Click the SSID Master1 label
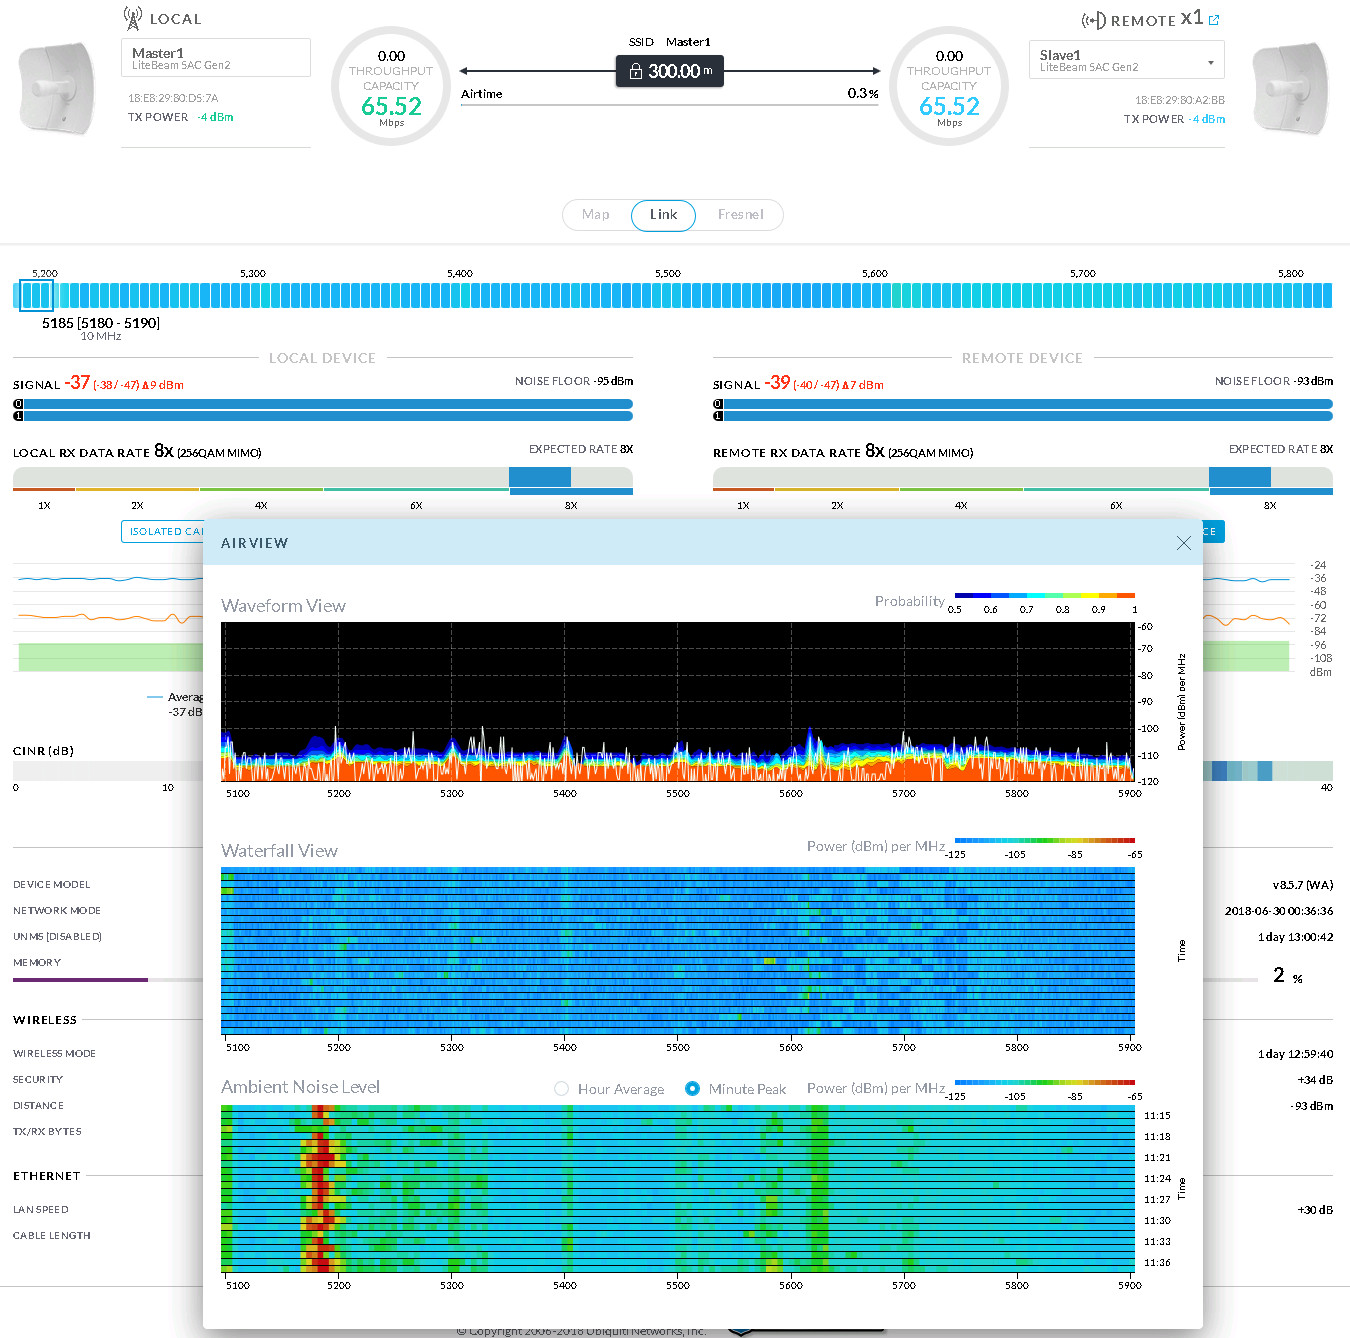Image resolution: width=1350 pixels, height=1338 pixels. (669, 42)
